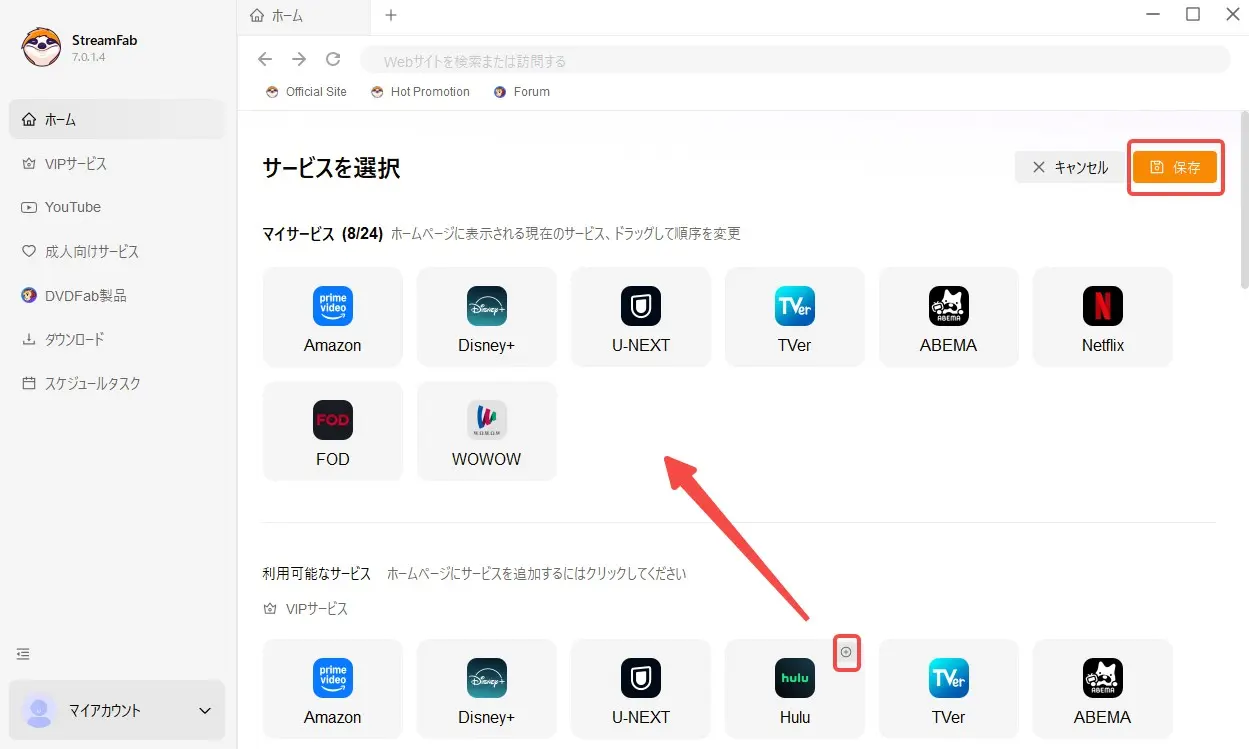Open DVDFab製品 in the sidebar
Screen dimensions: 1249x749
pos(117,295)
